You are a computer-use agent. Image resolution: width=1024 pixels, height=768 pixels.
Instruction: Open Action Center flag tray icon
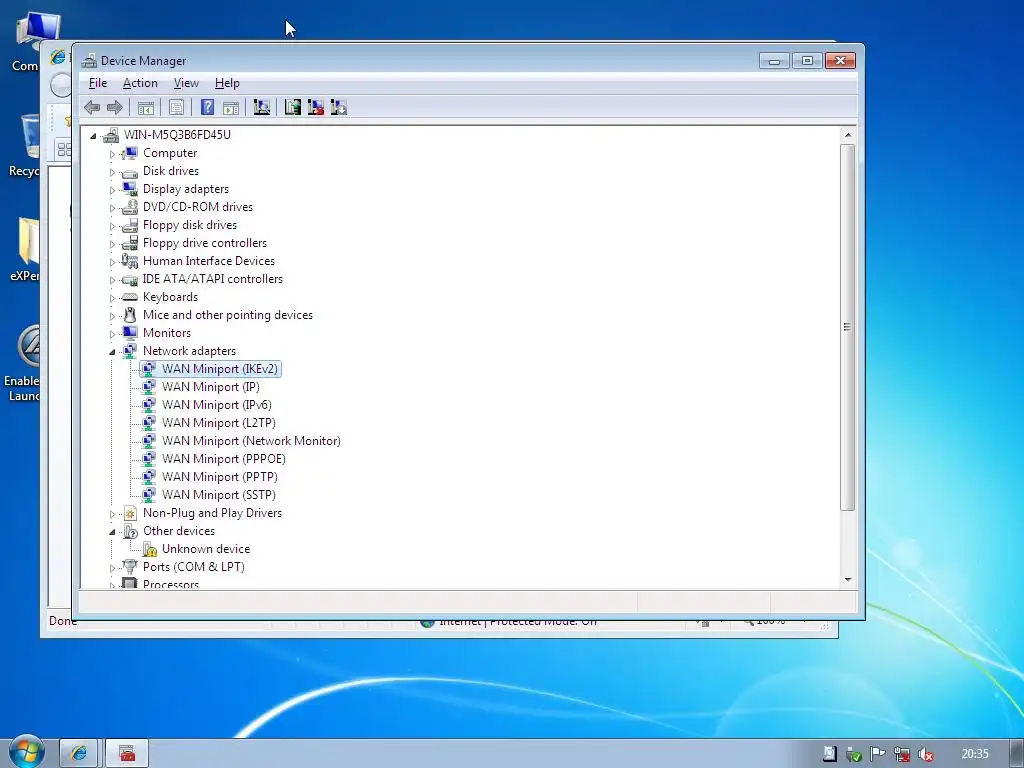tap(878, 754)
